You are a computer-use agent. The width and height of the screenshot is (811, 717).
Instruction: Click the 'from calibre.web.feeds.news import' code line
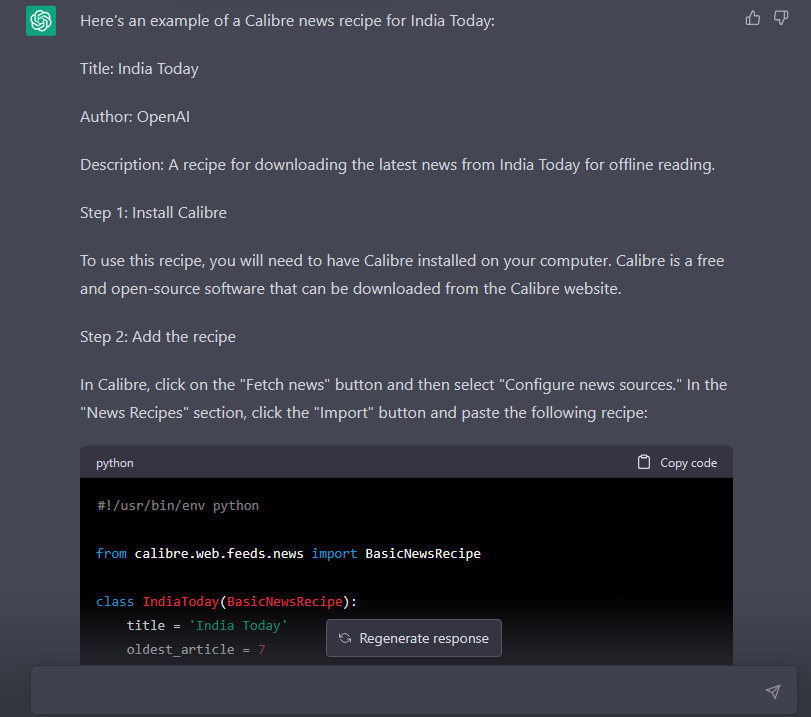(289, 554)
